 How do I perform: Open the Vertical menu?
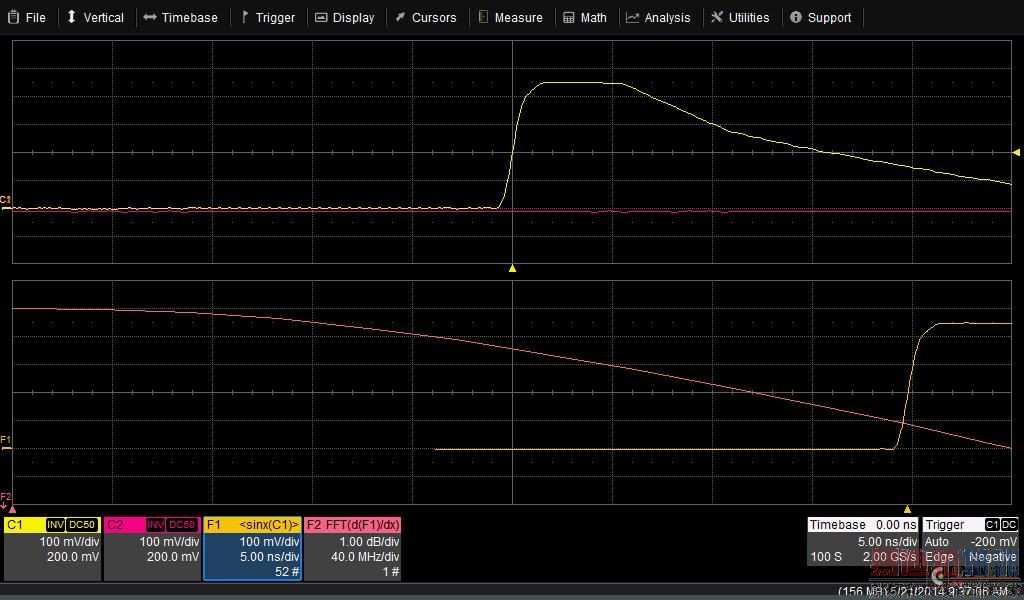95,18
